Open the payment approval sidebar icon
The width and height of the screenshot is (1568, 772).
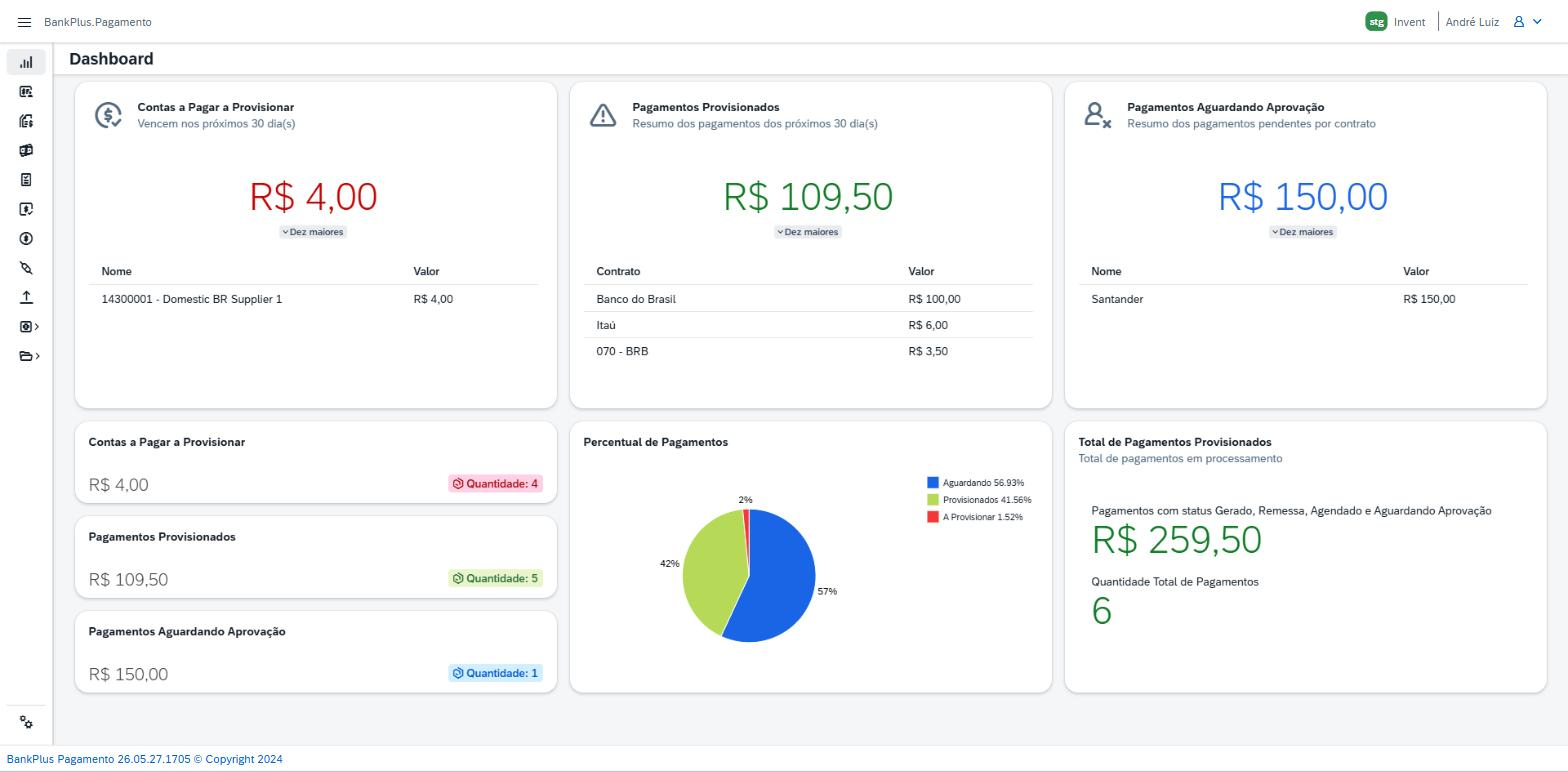tap(26, 209)
